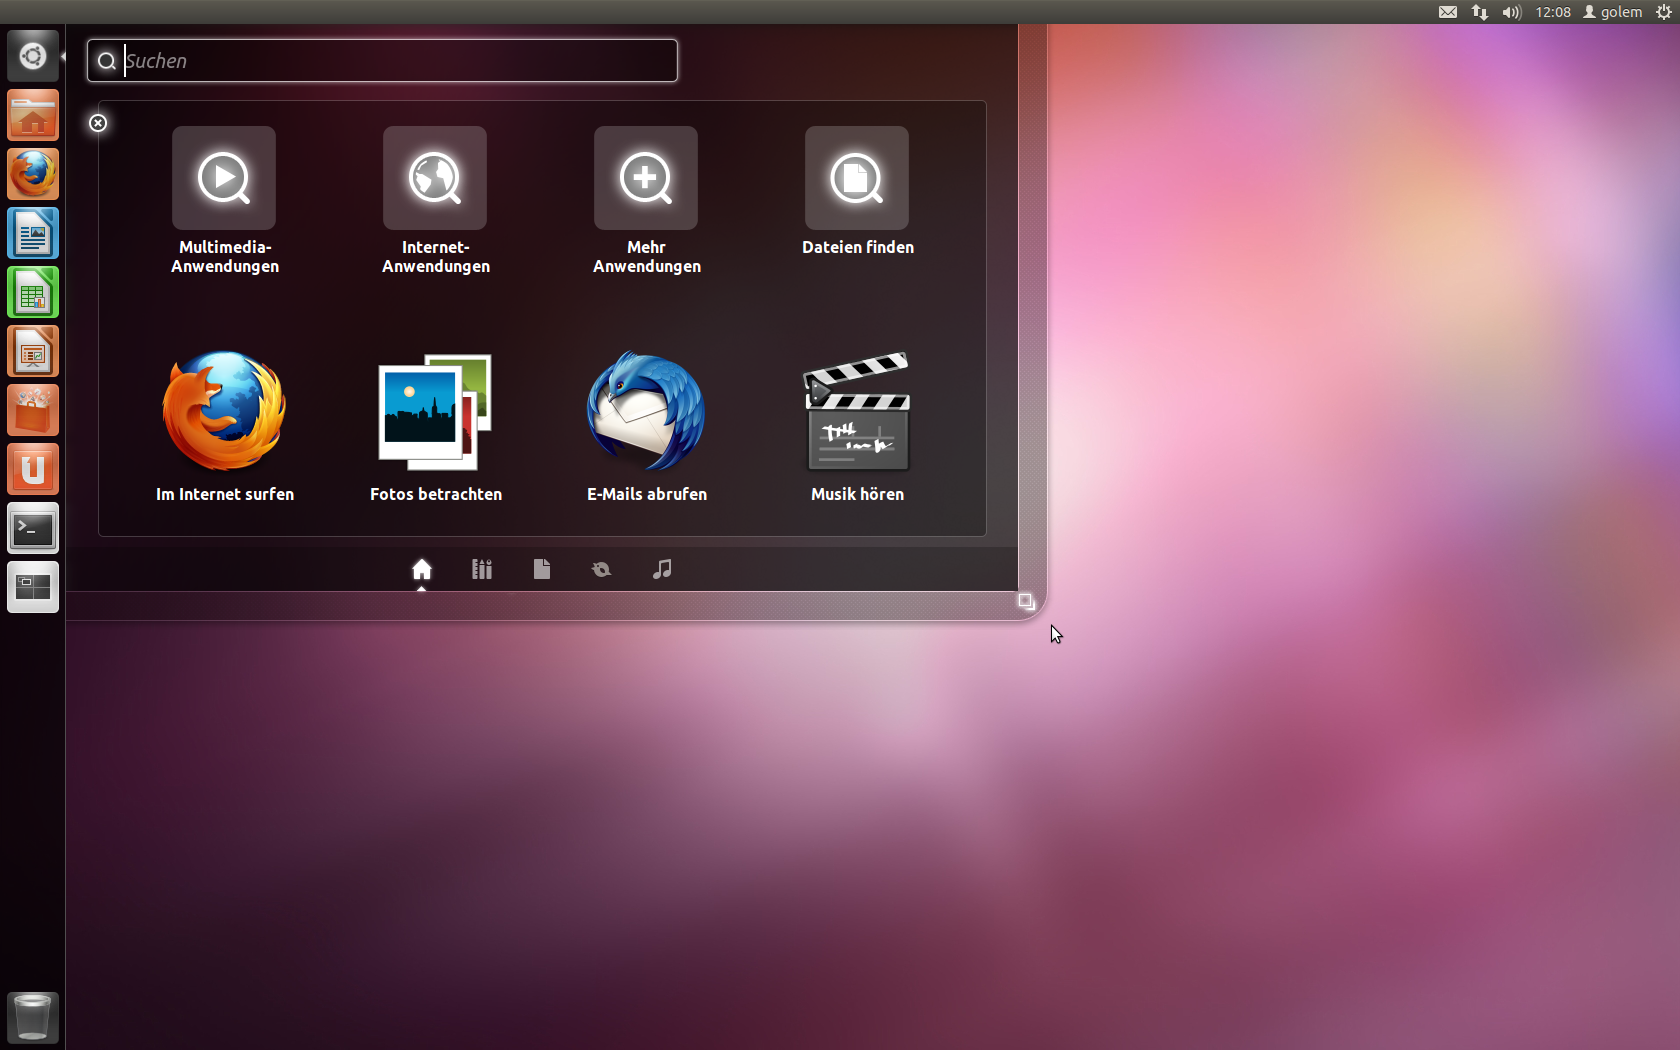Click inside the Suchen search field
Screen dimensions: 1680x1050
coord(380,60)
